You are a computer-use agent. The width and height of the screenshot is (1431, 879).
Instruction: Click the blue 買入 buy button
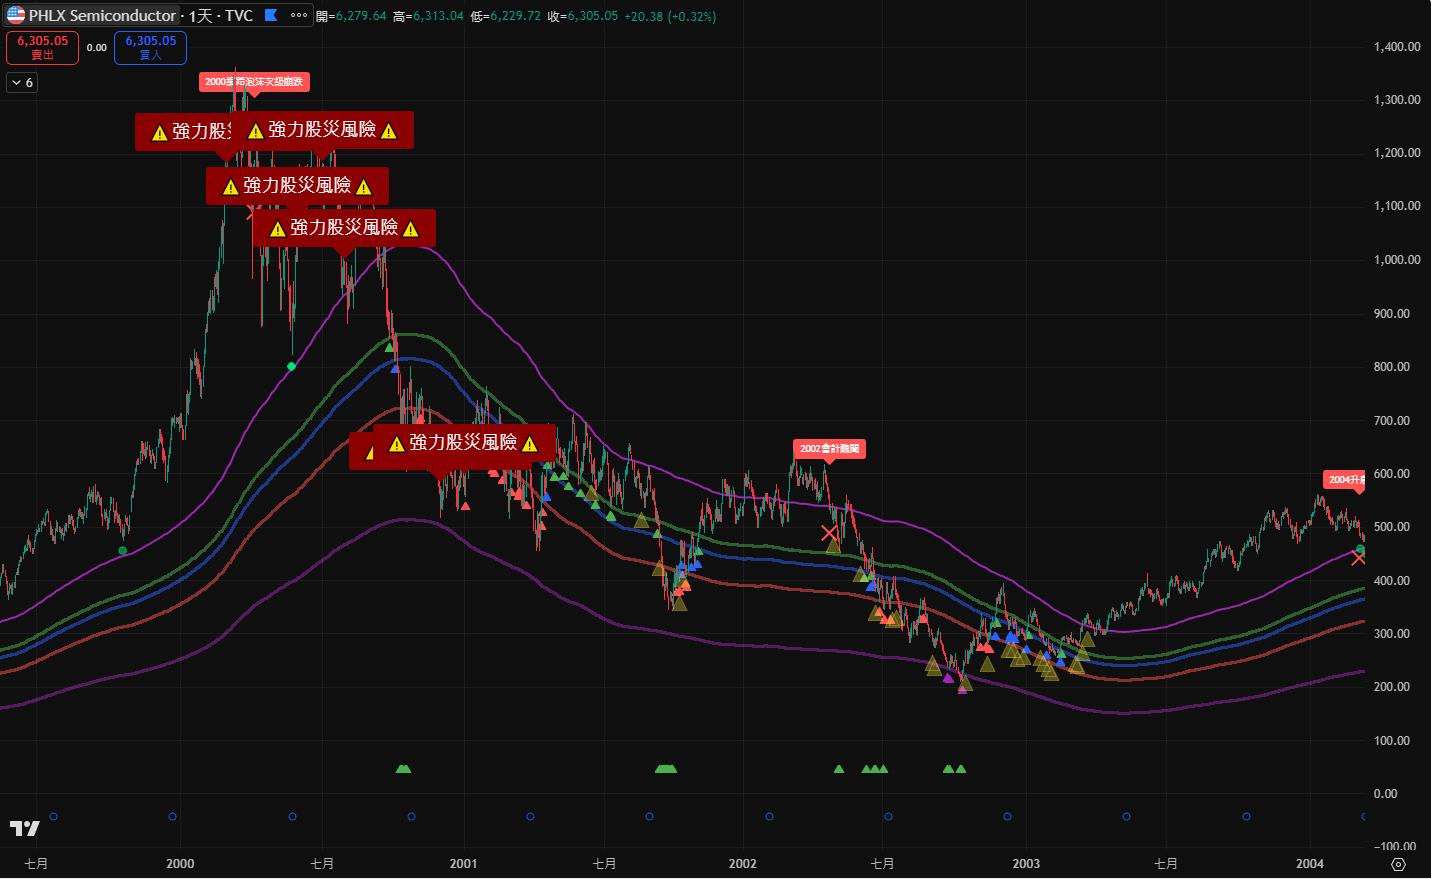pyautogui.click(x=150, y=47)
